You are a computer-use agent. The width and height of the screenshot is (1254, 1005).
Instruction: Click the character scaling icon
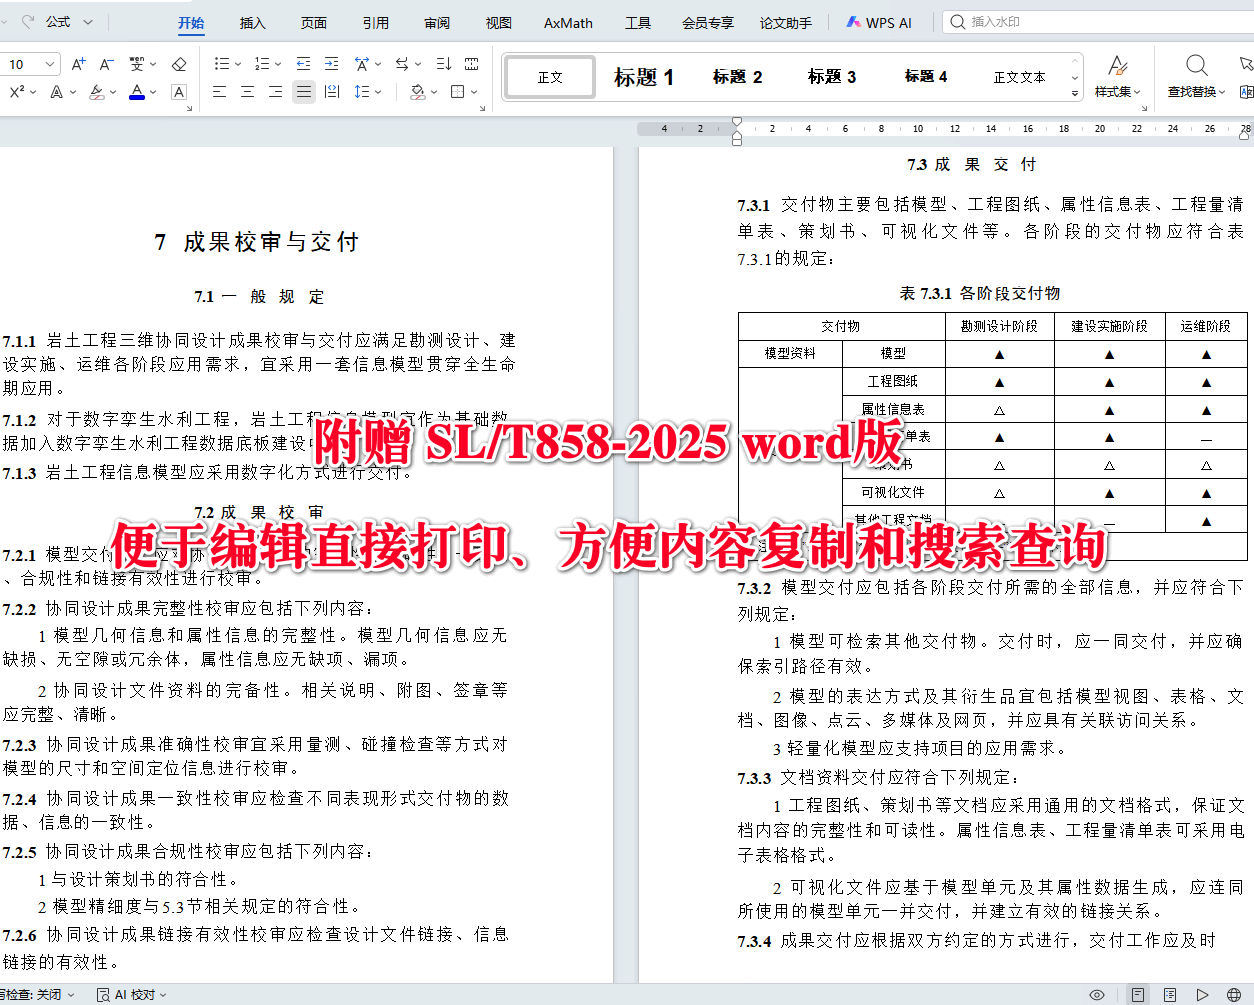361,64
